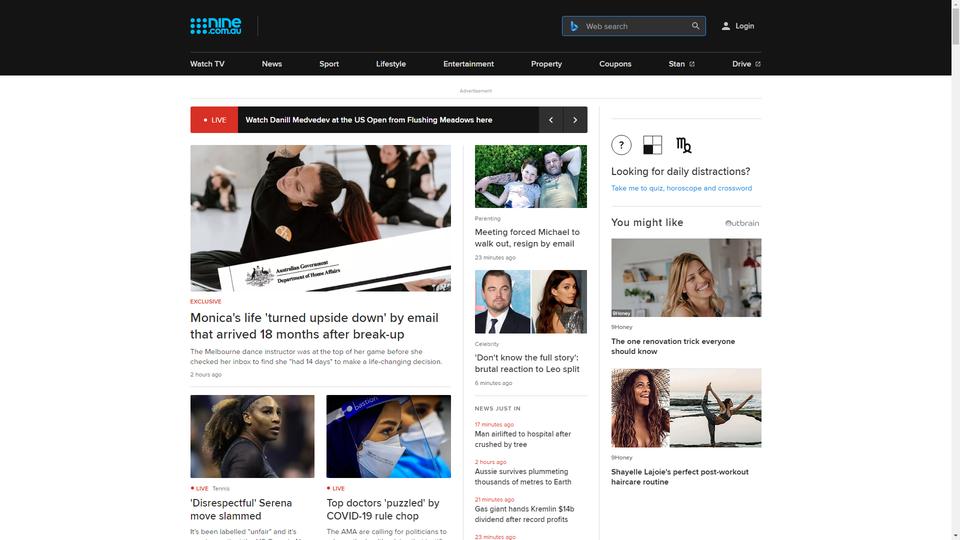Open the Entertainment menu
The image size is (960, 540).
click(x=468, y=64)
